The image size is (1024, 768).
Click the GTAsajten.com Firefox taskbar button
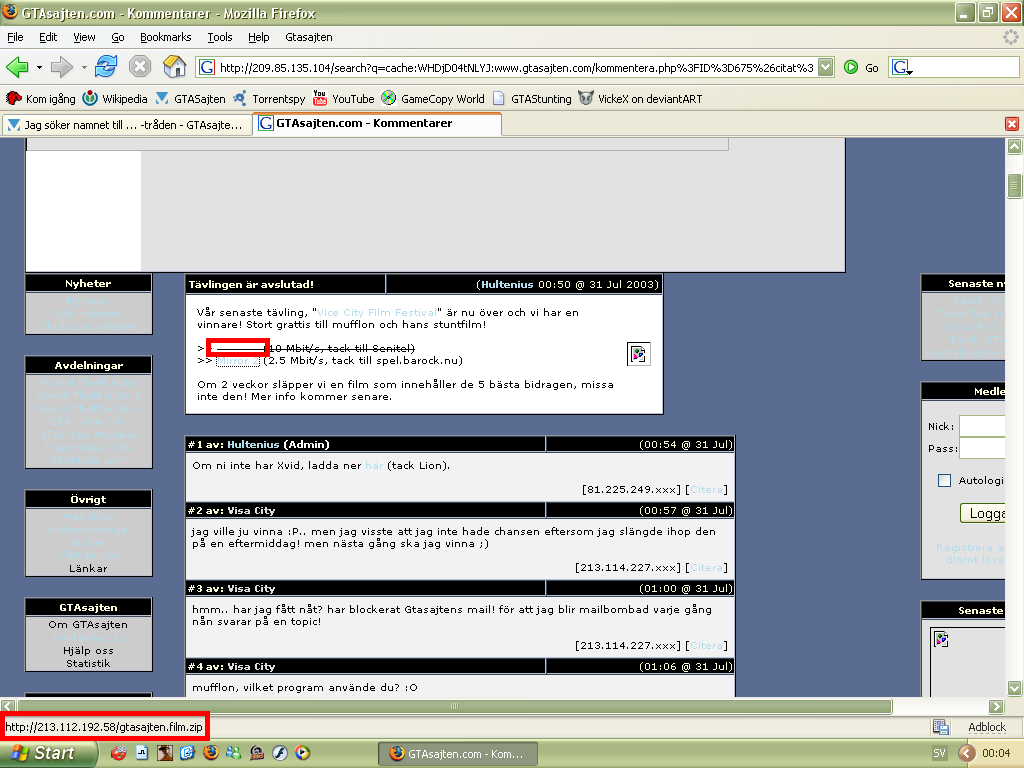[x=458, y=754]
